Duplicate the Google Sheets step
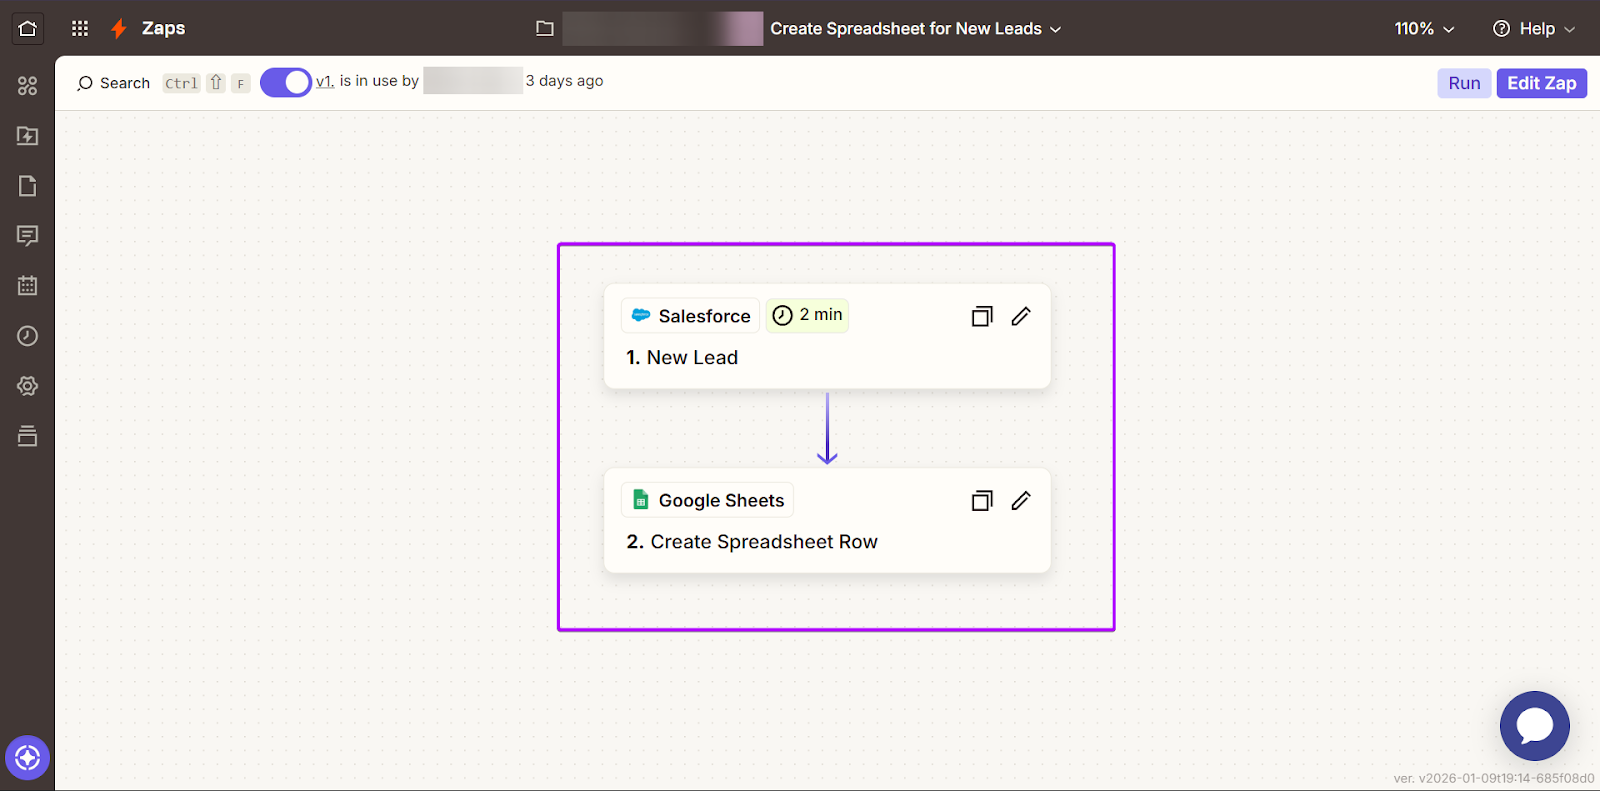1600x791 pixels. coord(982,501)
